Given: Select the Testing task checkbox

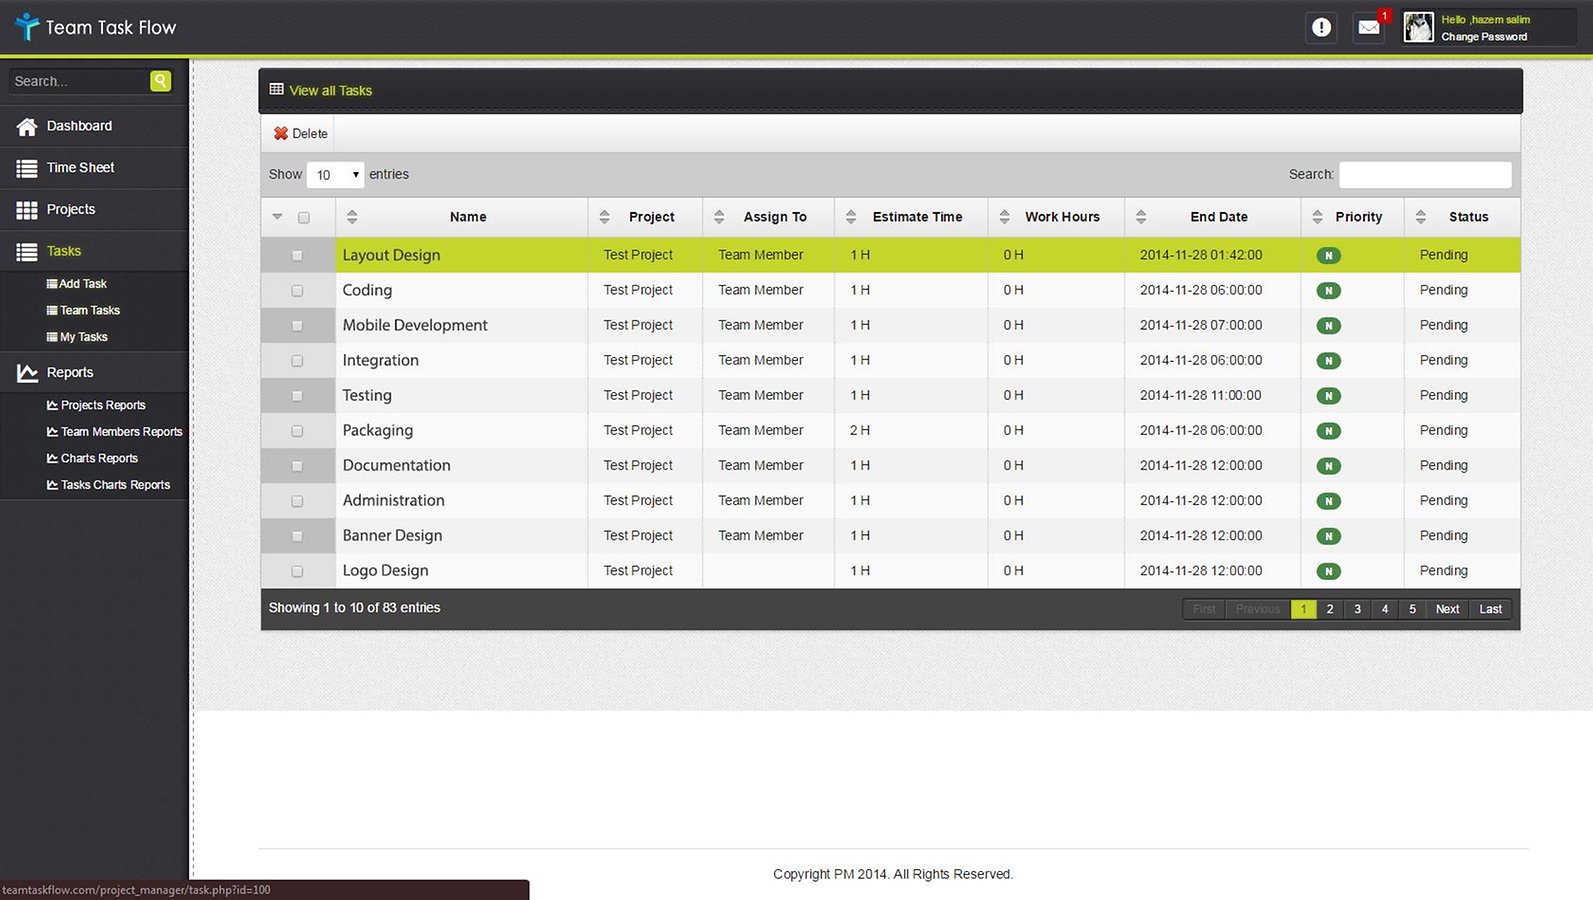Looking at the screenshot, I should (297, 396).
